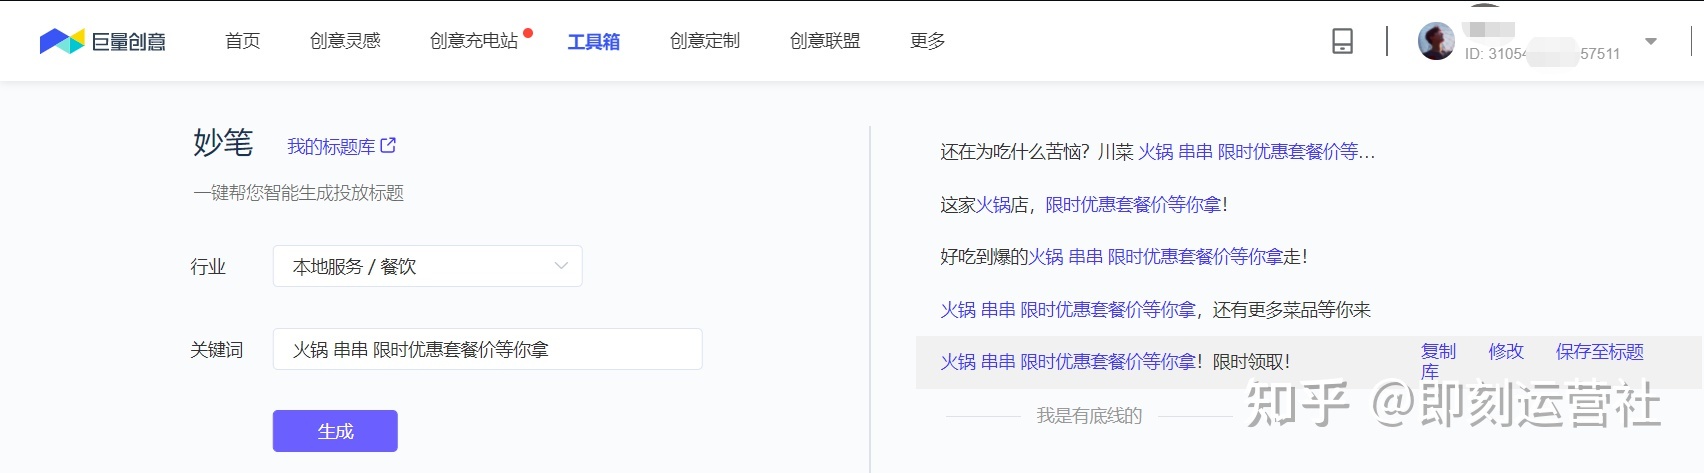Go to 首页 tab
The image size is (1704, 473).
(x=242, y=41)
